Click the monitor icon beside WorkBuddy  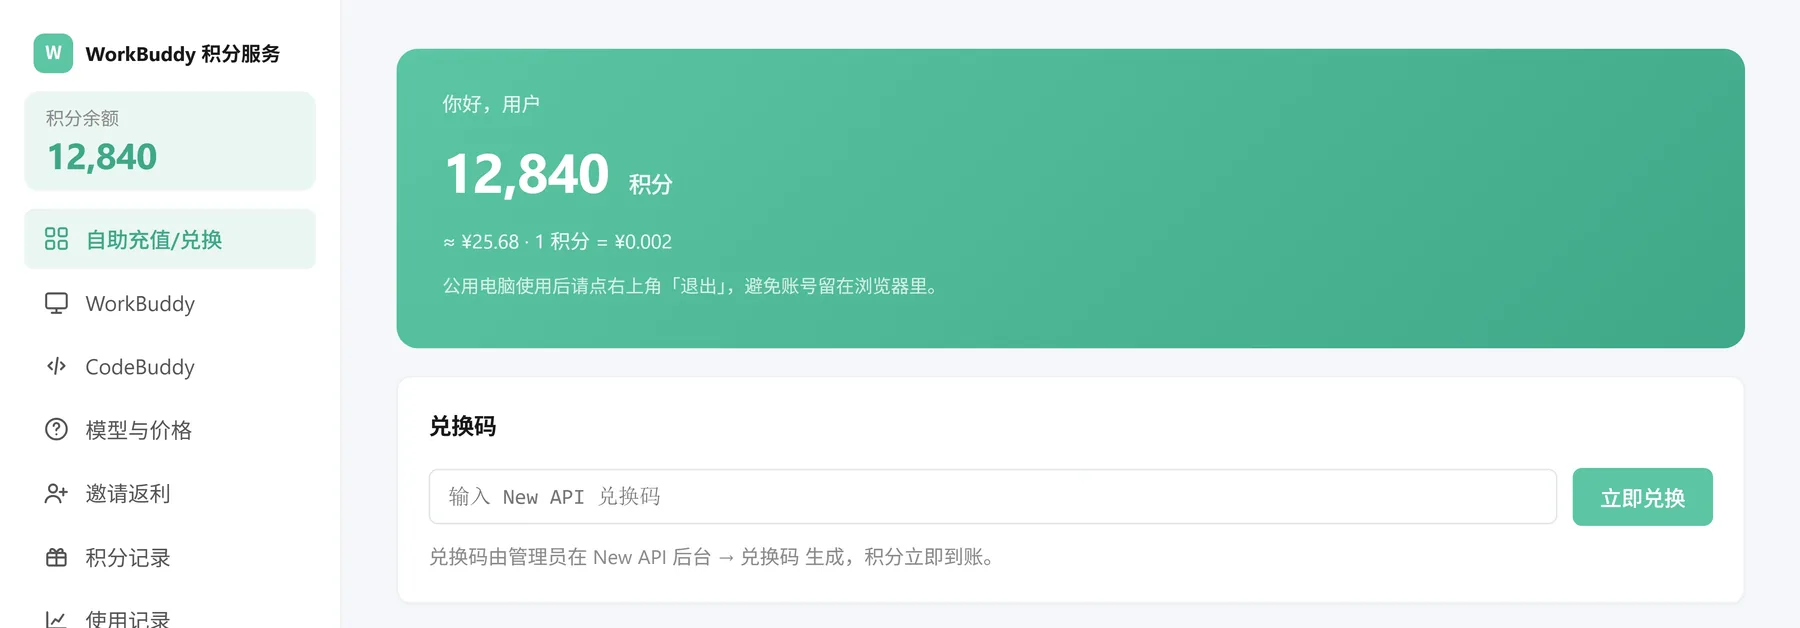point(56,303)
